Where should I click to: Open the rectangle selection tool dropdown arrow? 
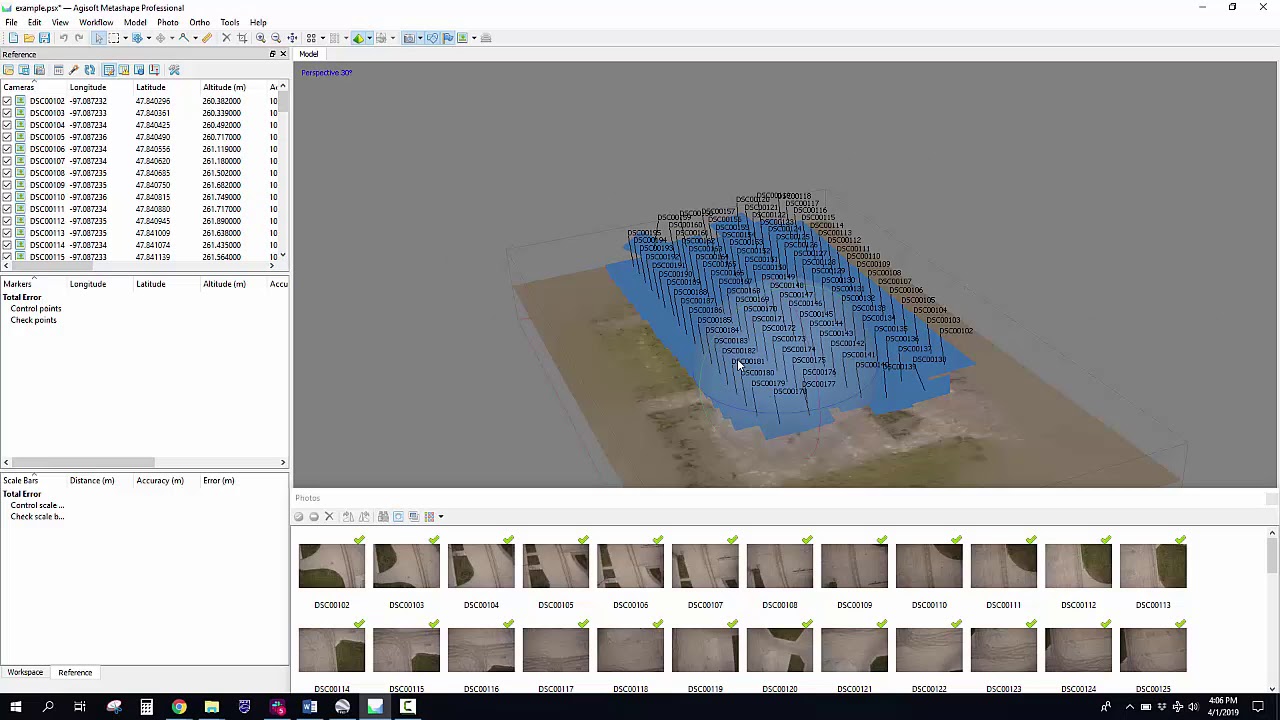pyautogui.click(x=125, y=38)
